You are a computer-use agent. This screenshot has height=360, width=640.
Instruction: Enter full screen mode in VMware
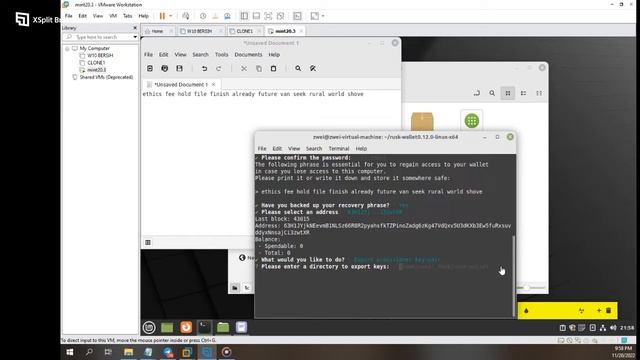(x=268, y=16)
